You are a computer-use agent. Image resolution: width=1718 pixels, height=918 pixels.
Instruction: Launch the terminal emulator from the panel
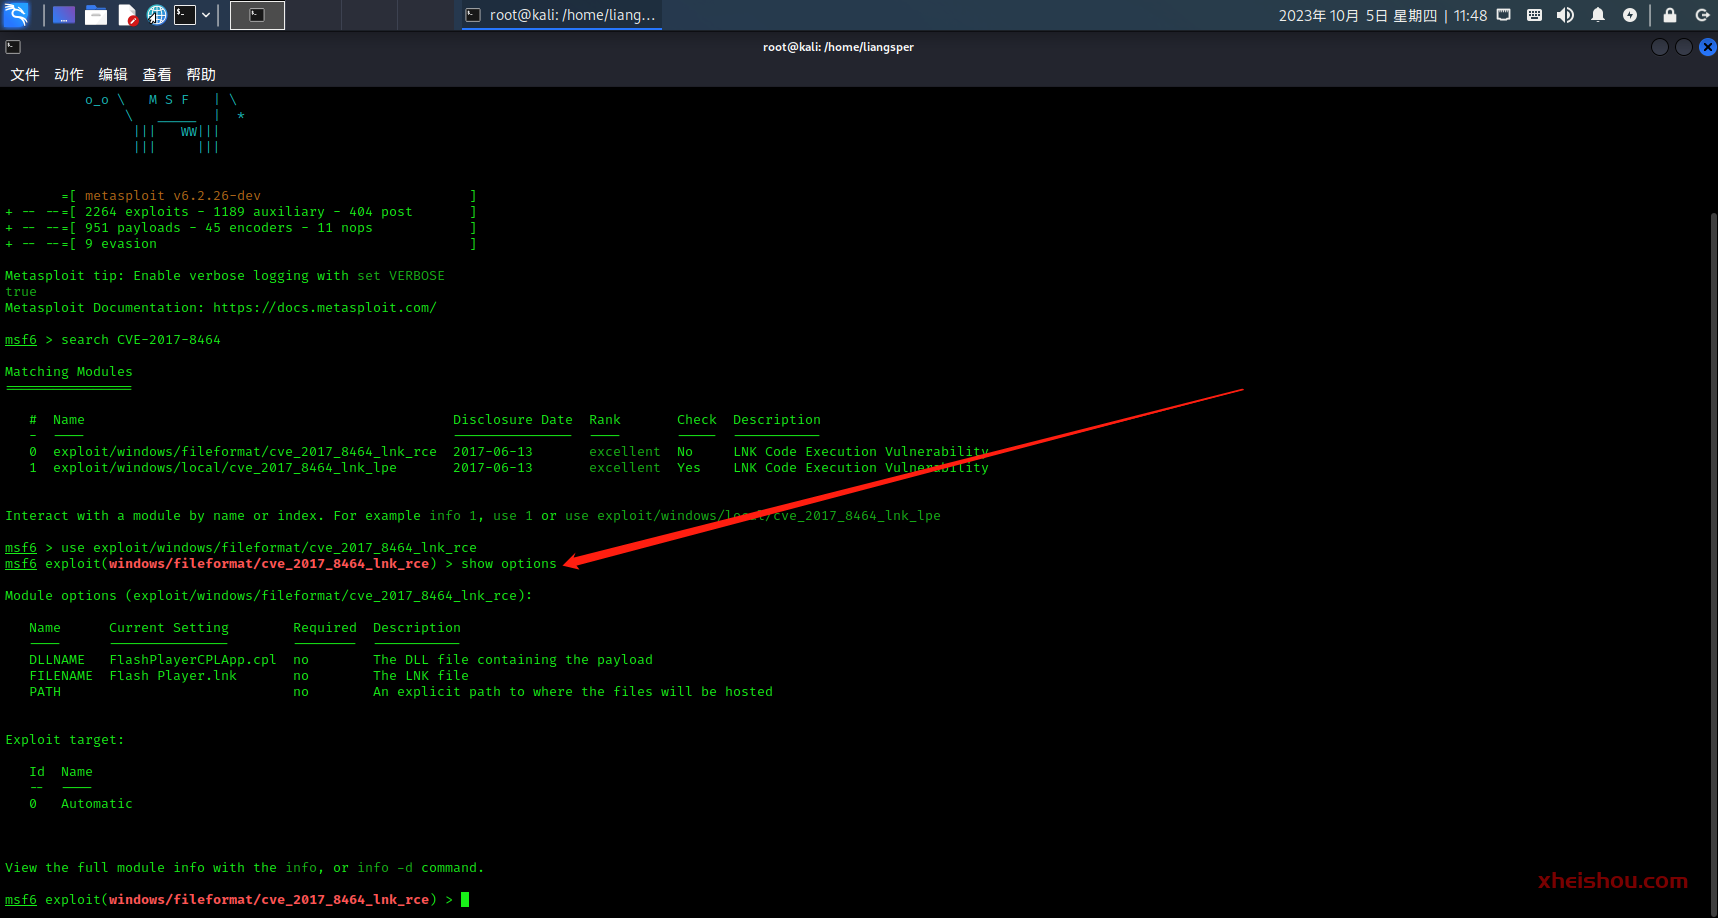coord(185,15)
